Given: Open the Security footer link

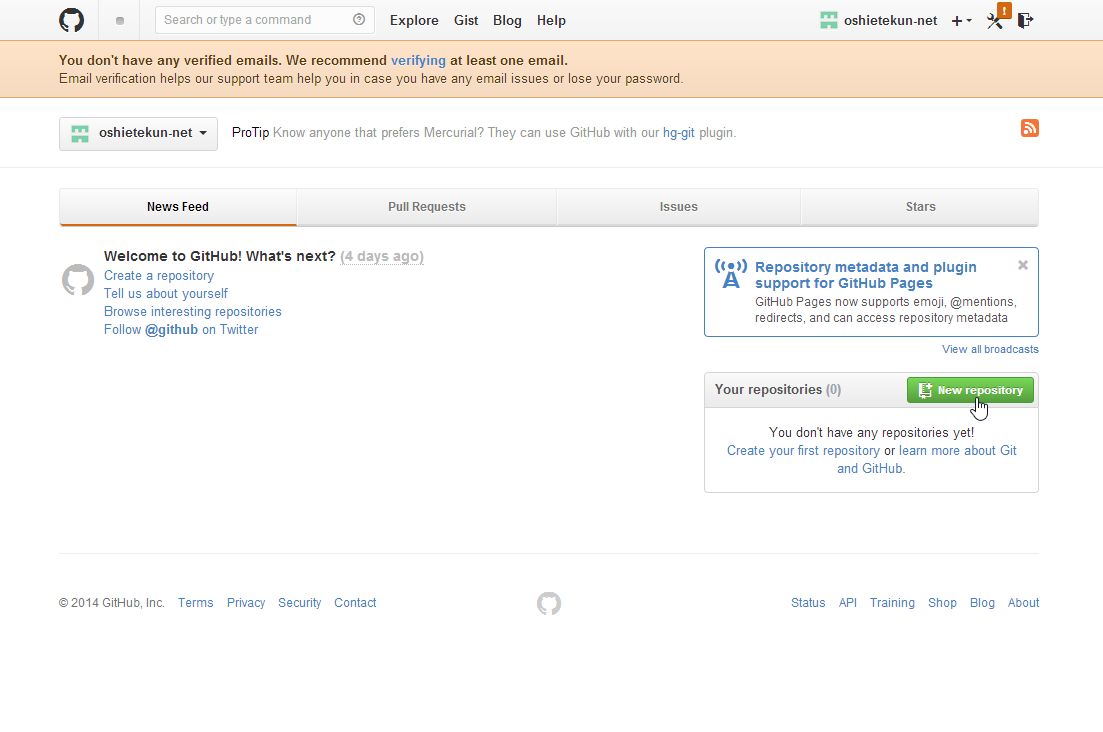Looking at the screenshot, I should [x=300, y=603].
